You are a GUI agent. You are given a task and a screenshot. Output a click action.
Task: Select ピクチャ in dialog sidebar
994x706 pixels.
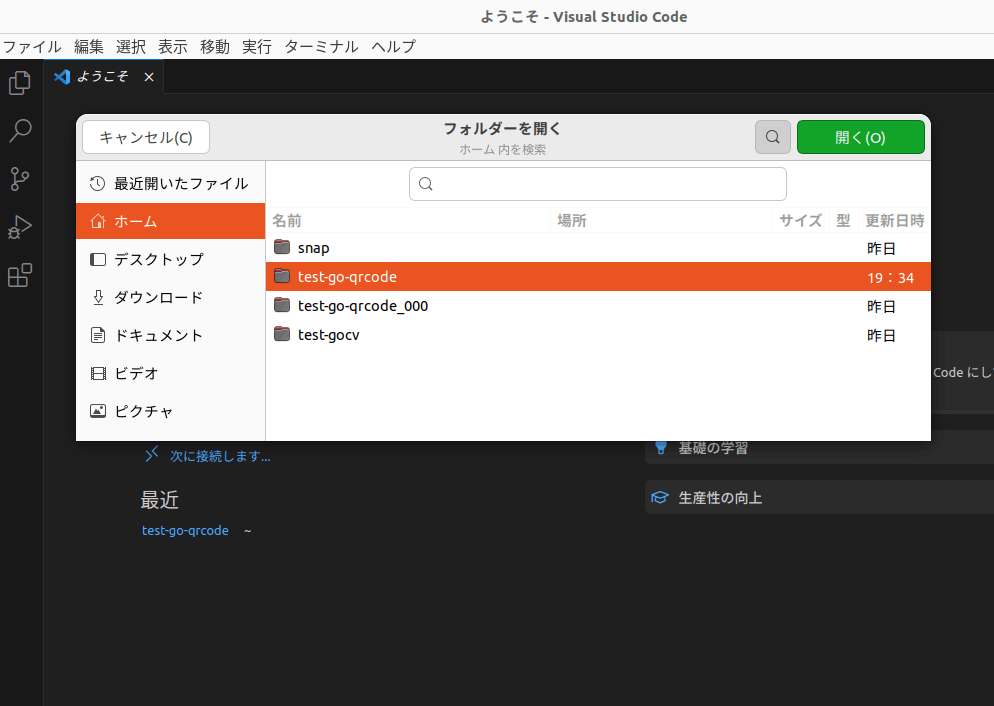coord(171,411)
